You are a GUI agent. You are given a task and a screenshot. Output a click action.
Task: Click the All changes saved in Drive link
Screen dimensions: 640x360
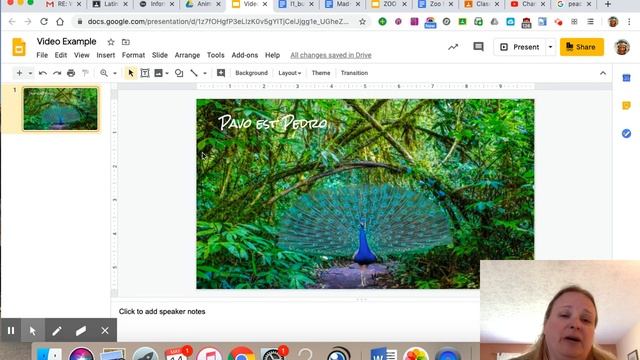(331, 55)
